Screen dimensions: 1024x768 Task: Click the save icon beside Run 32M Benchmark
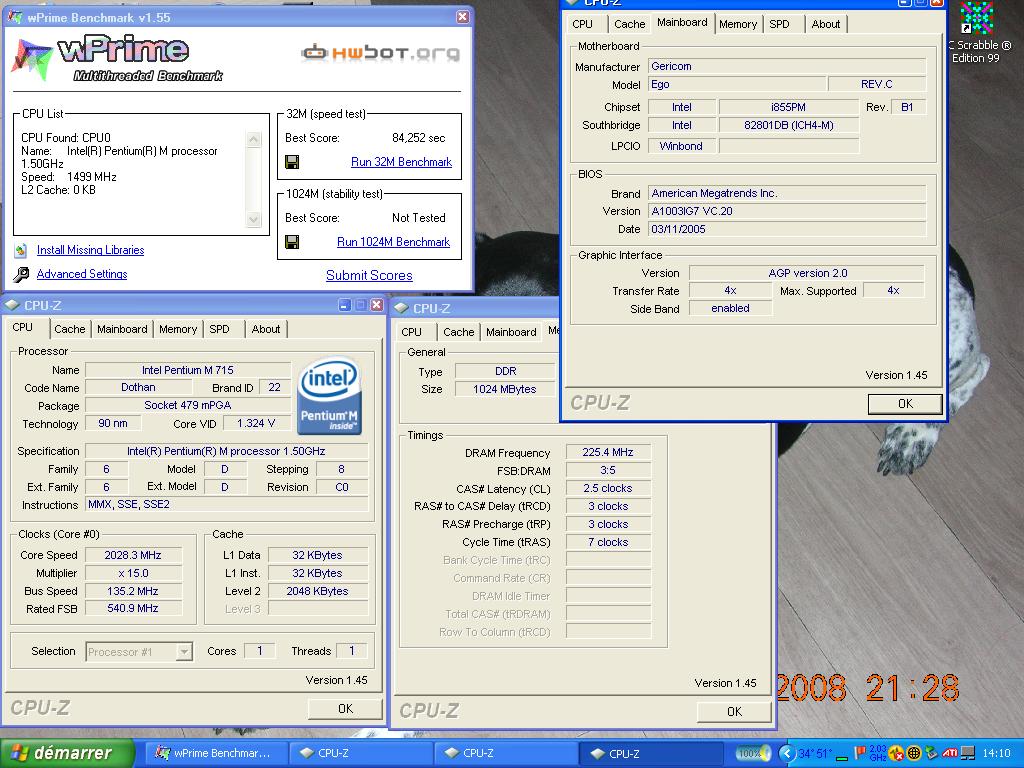click(292, 162)
